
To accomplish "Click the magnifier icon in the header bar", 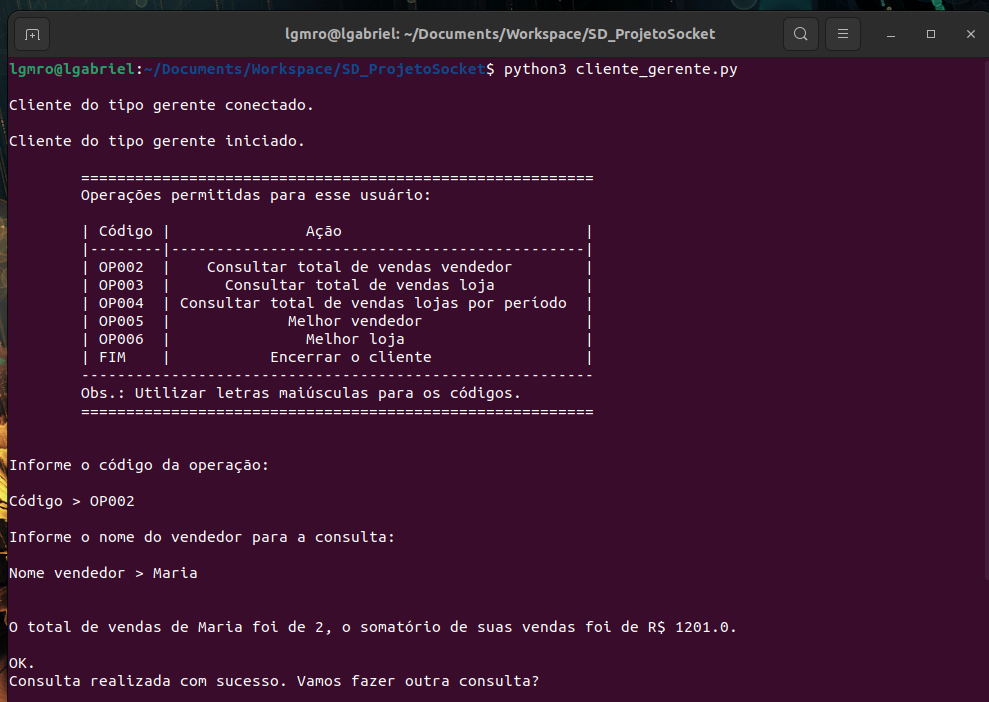I will (800, 33).
